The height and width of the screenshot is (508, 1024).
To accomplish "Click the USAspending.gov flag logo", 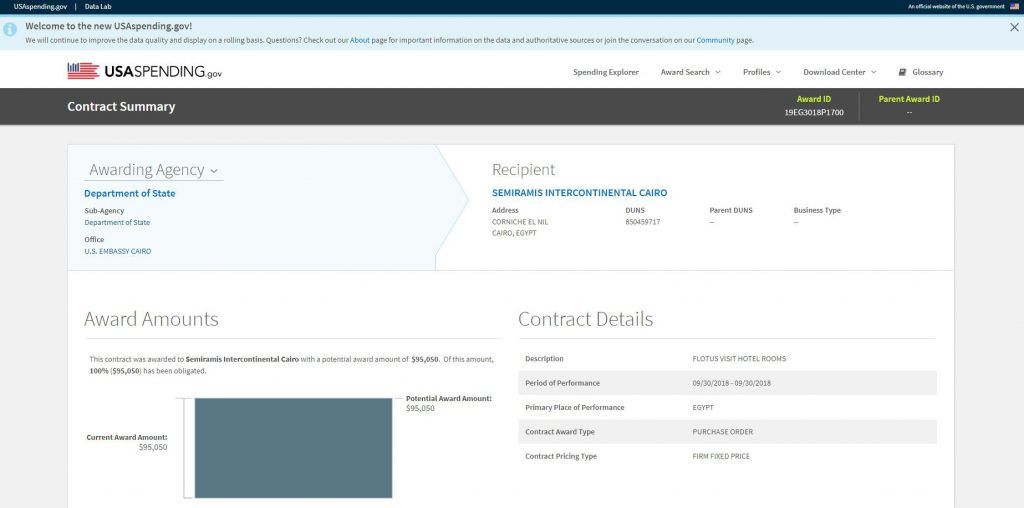I will click(x=82, y=71).
